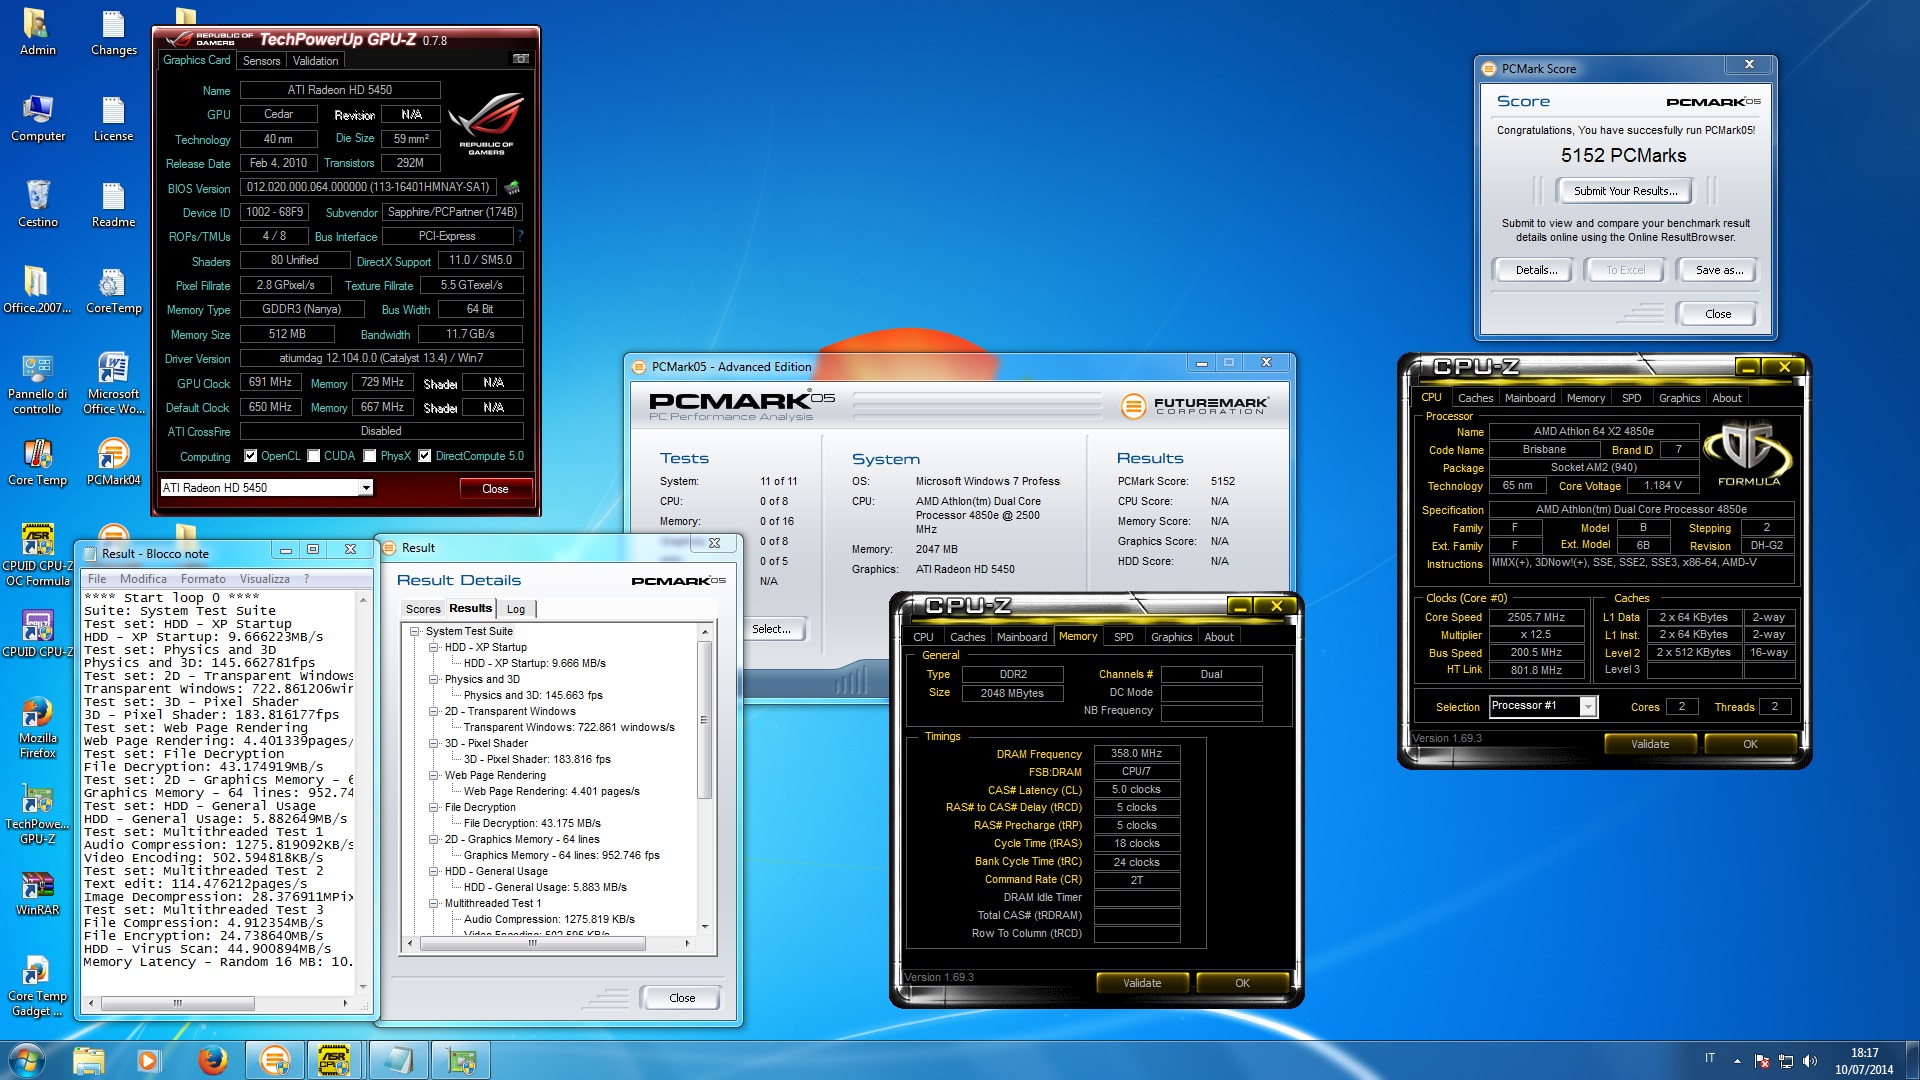Click the GPU-Z screenshot camera icon
This screenshot has width=1920, height=1080.
tap(520, 59)
